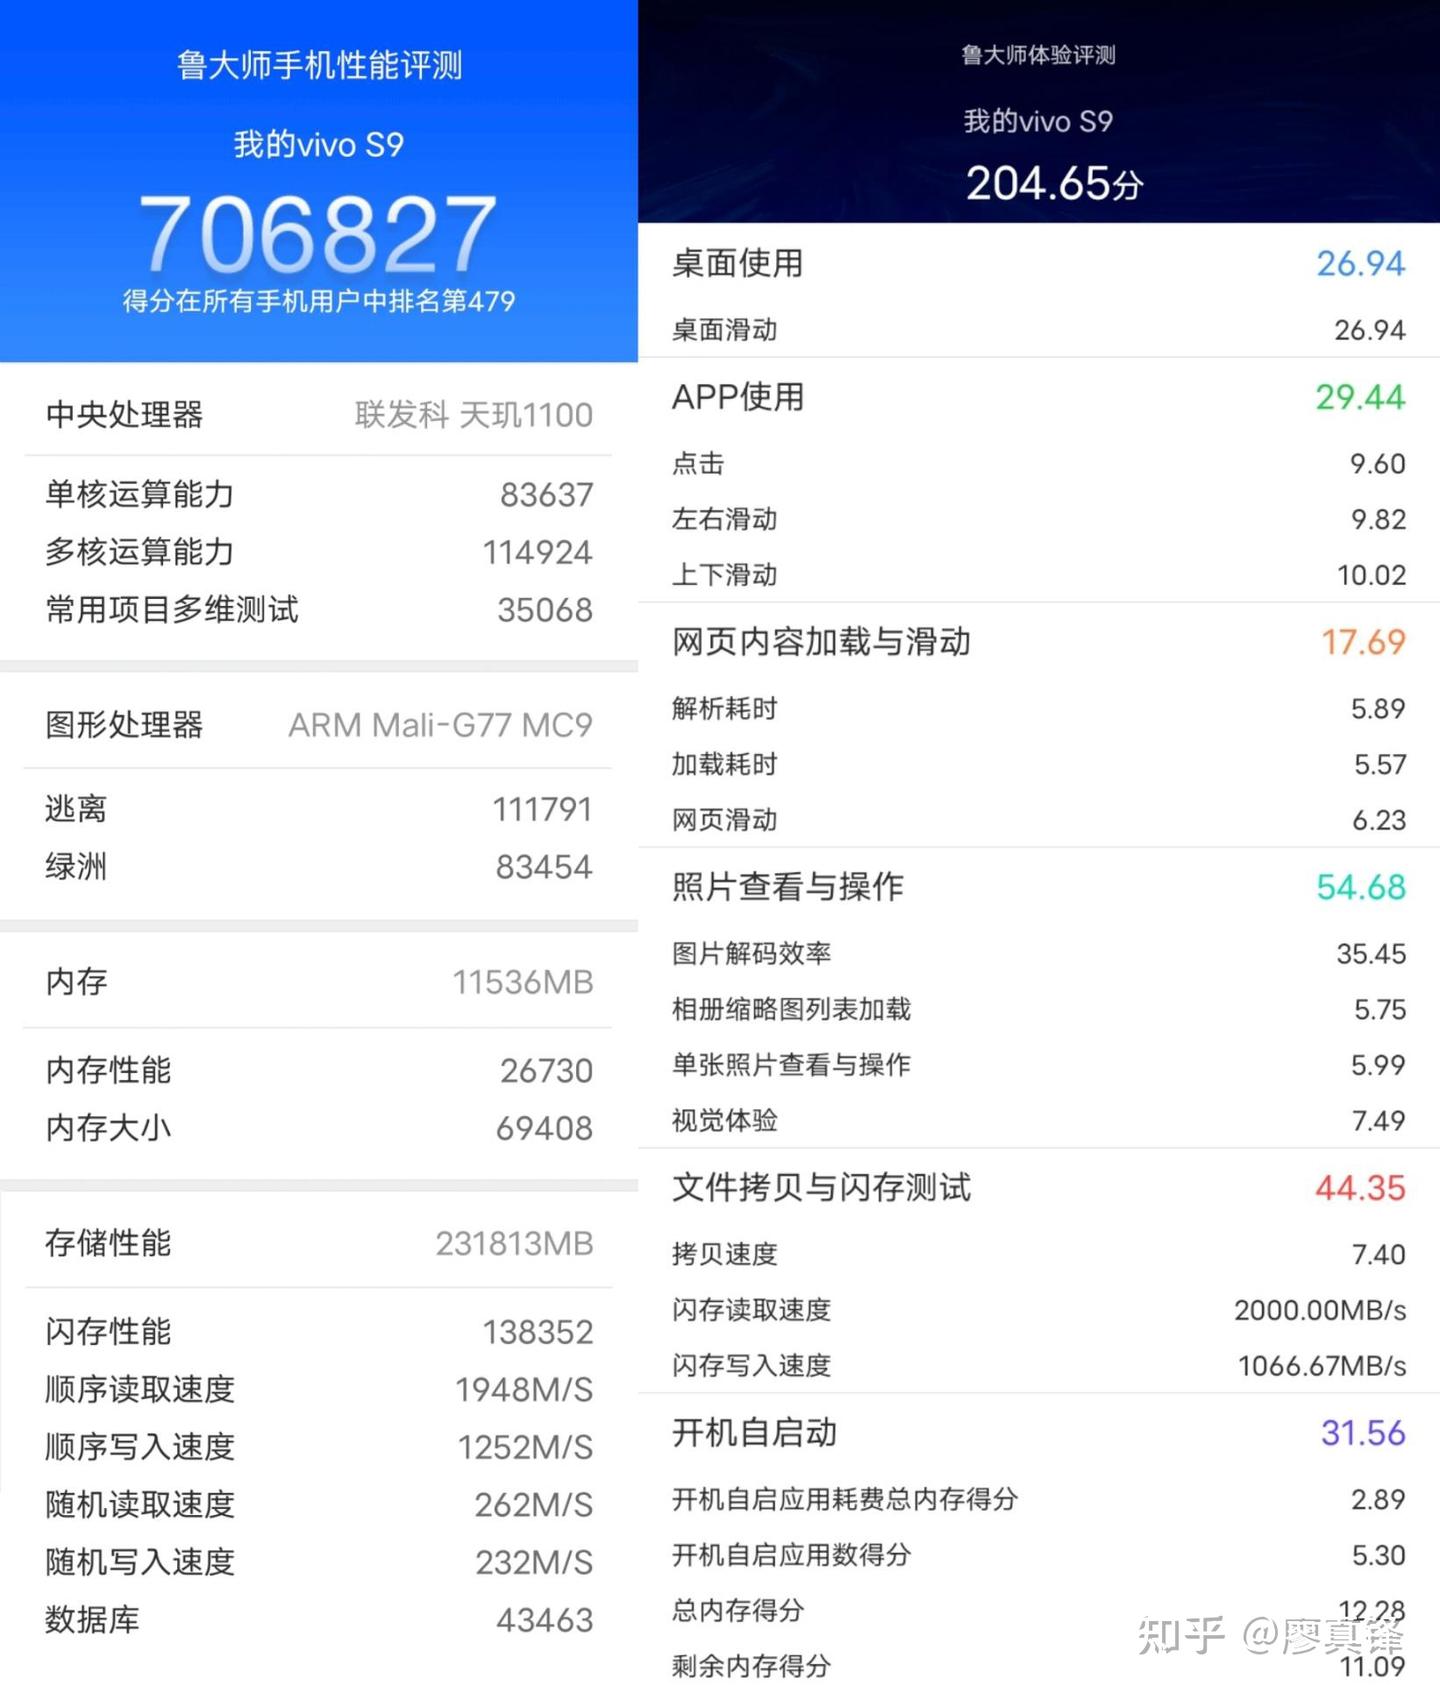This screenshot has width=1440, height=1693.
Task: Select the experience score "204.65分"
Action: [x=1054, y=183]
